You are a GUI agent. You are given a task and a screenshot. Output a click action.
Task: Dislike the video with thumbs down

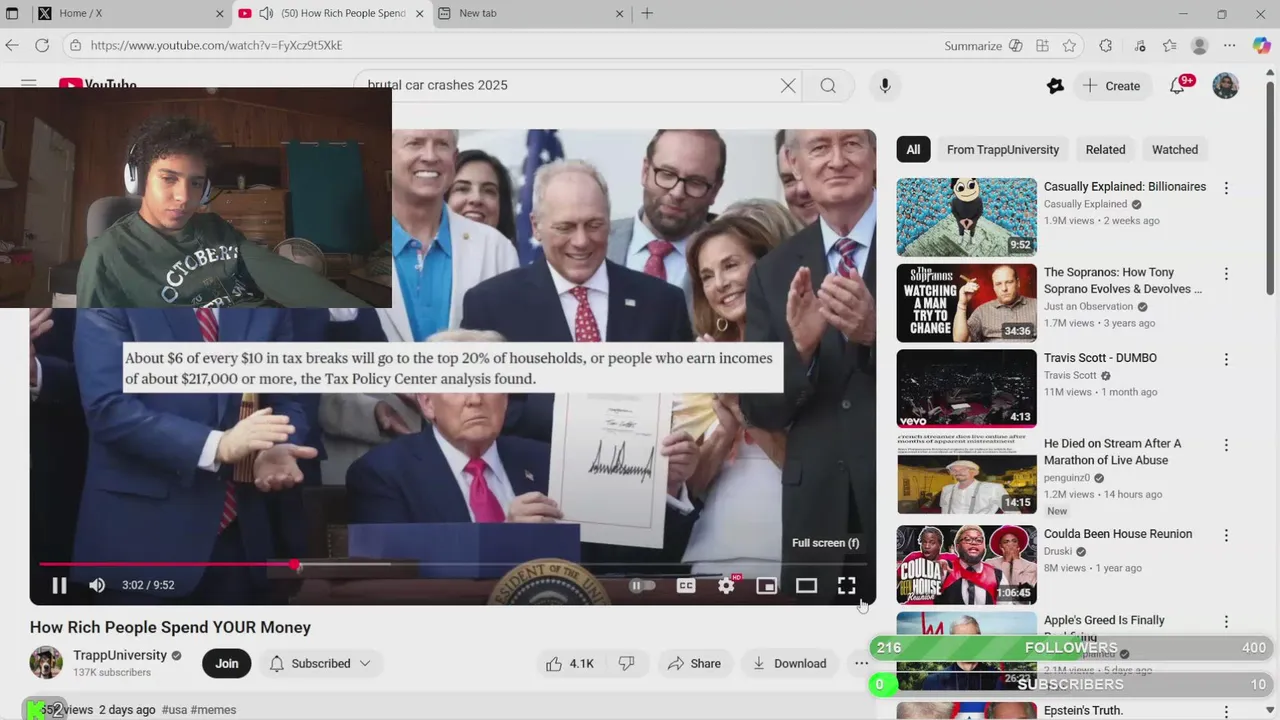tap(627, 663)
